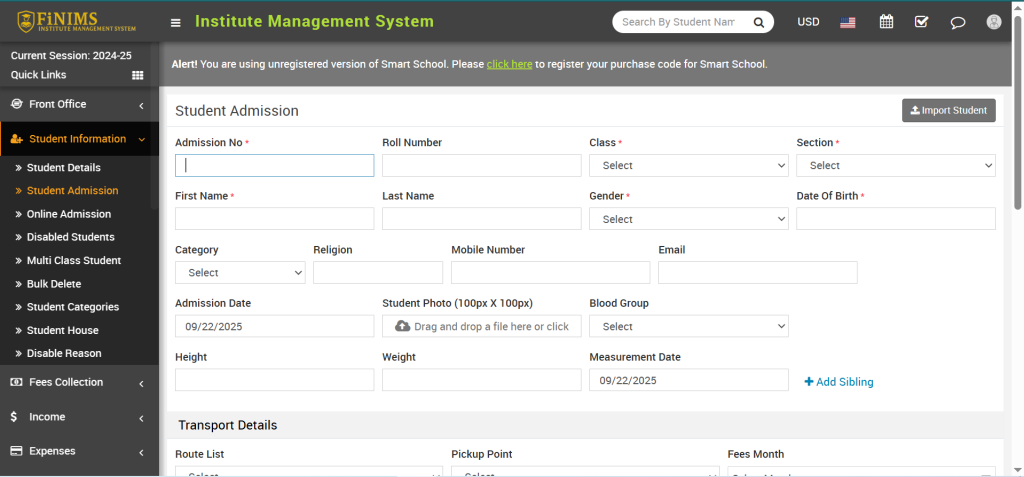Image resolution: width=1024 pixels, height=477 pixels.
Task: Open the calendar icon in header
Action: (x=886, y=22)
